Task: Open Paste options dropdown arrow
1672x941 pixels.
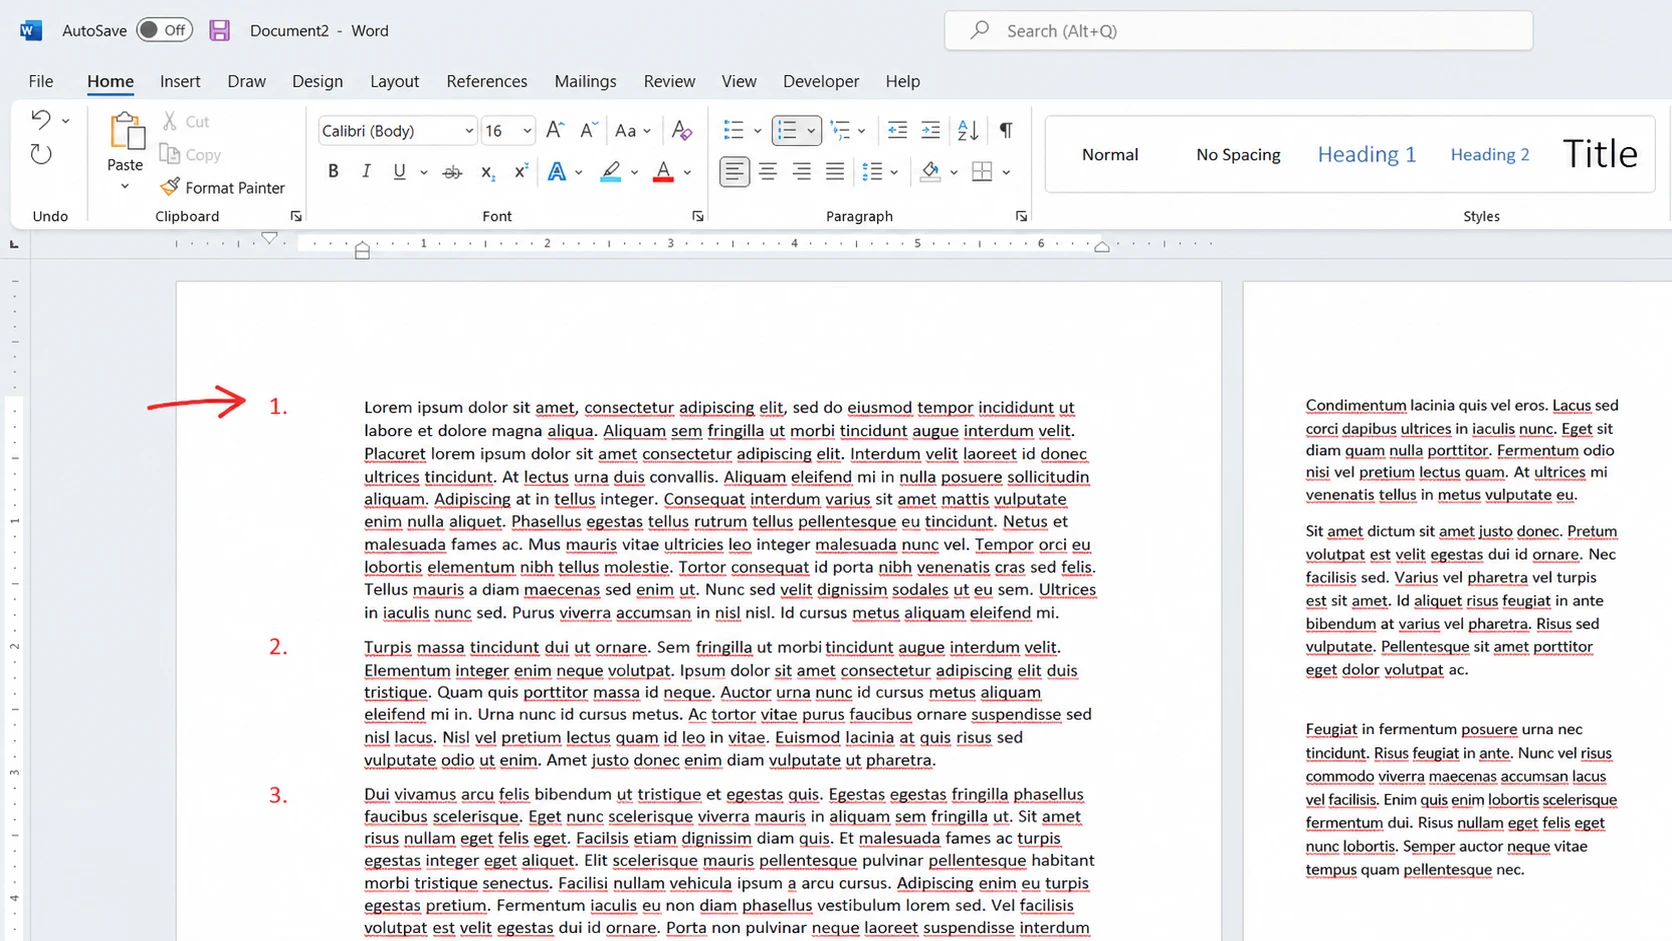Action: (x=125, y=186)
